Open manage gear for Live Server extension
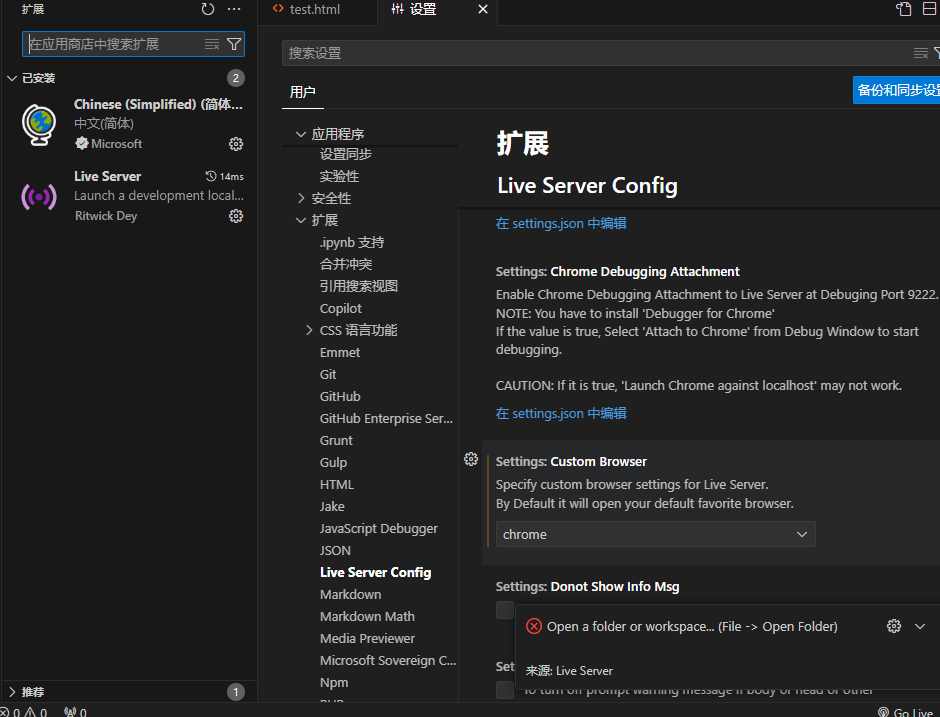Viewport: 940px width, 717px height. pyautogui.click(x=236, y=216)
